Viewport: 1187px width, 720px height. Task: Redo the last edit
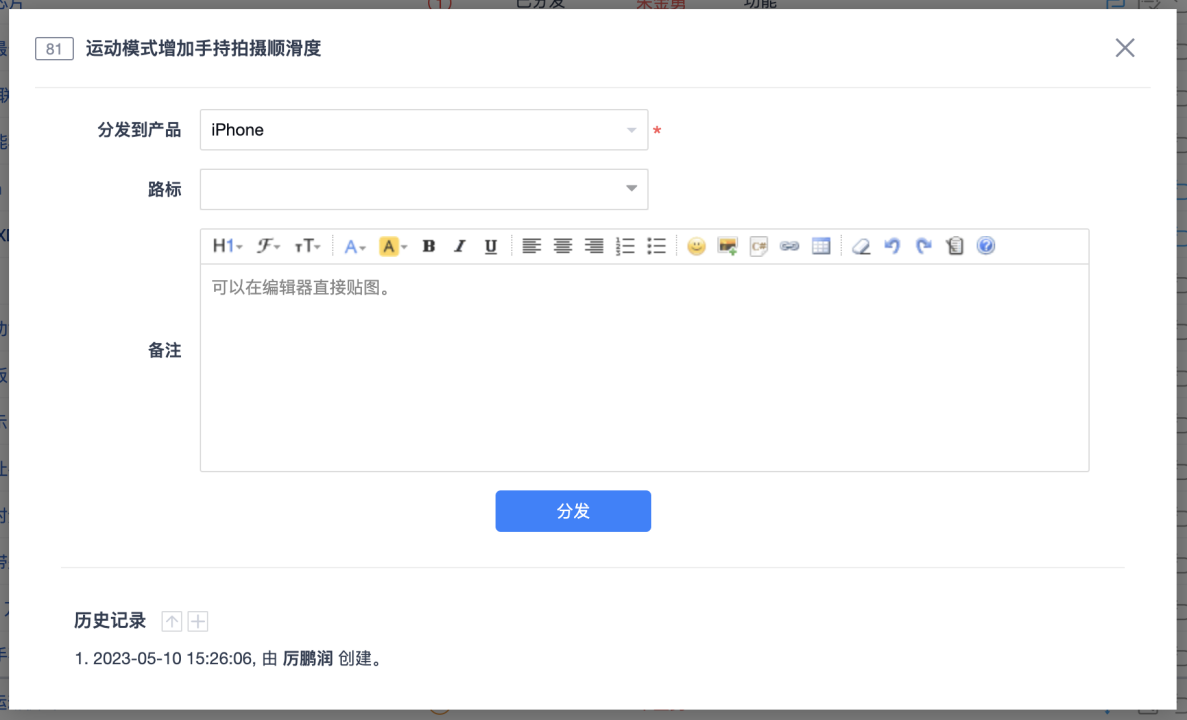click(x=923, y=246)
